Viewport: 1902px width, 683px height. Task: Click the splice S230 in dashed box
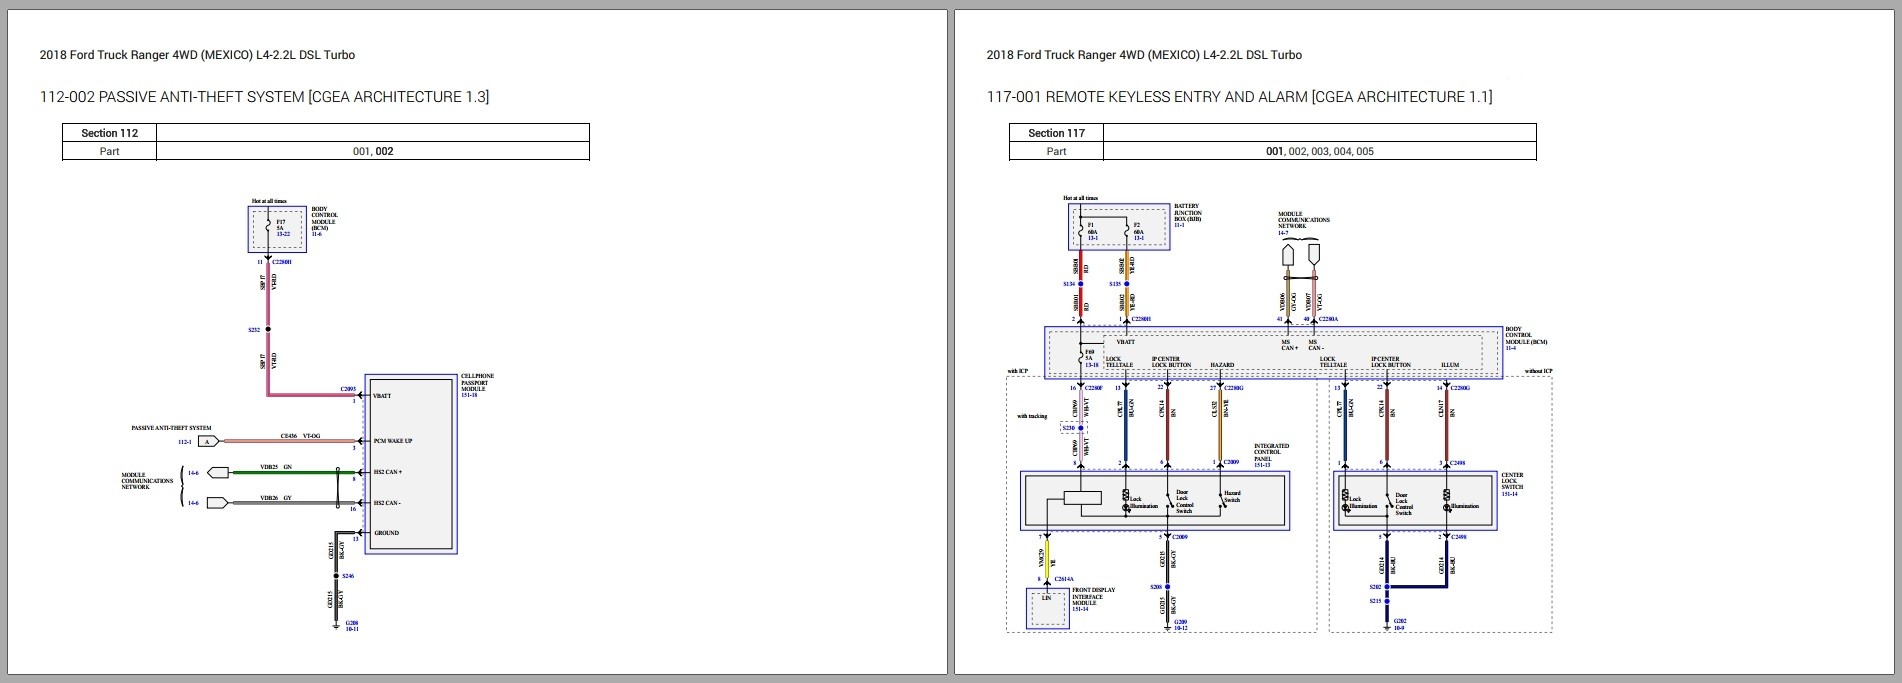1079,428
